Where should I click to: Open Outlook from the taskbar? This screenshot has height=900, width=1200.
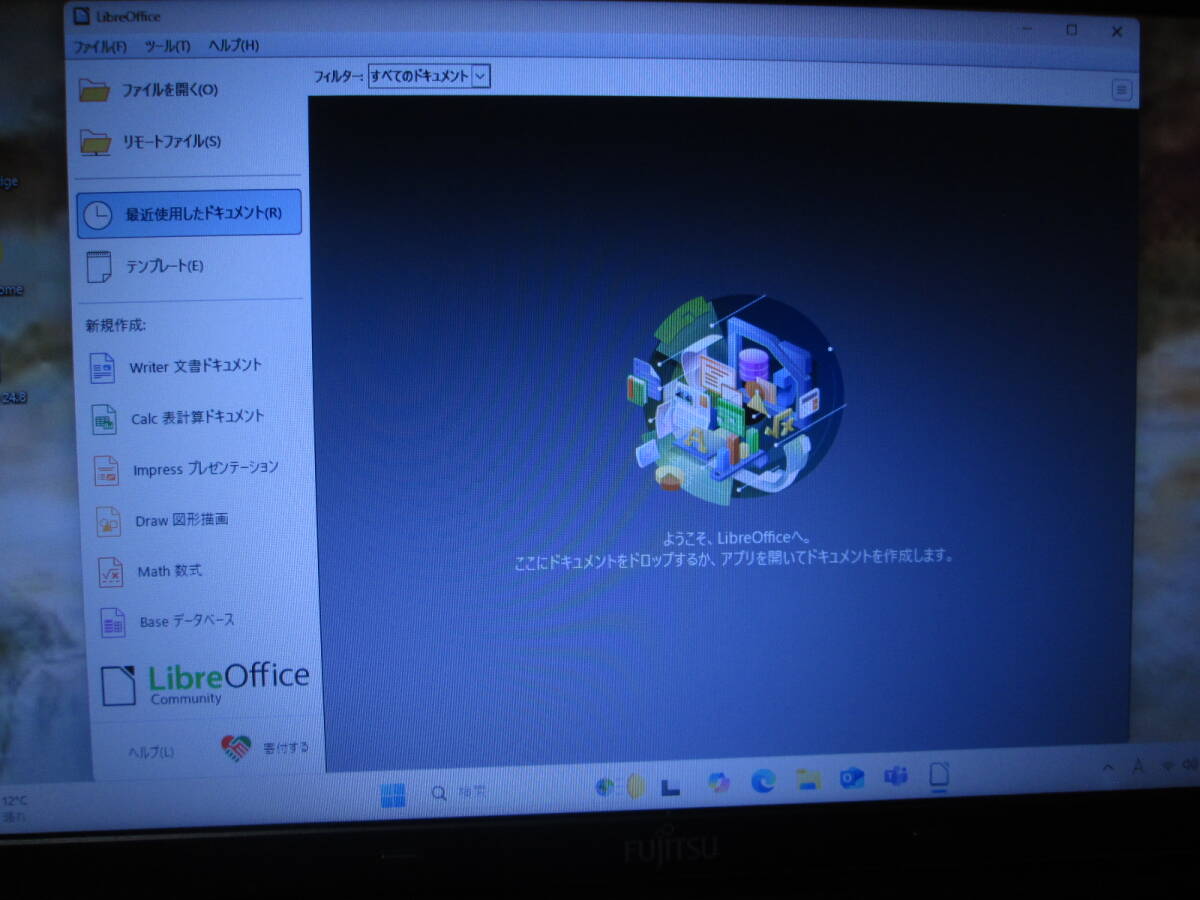(852, 778)
